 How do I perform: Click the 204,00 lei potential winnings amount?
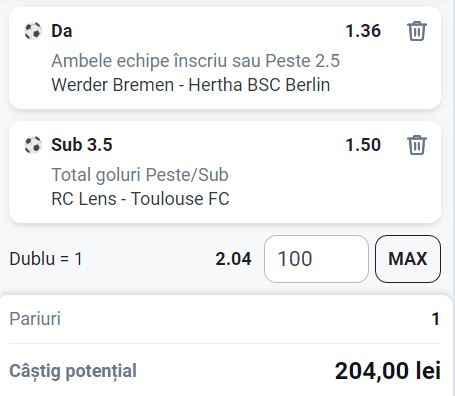[388, 371]
